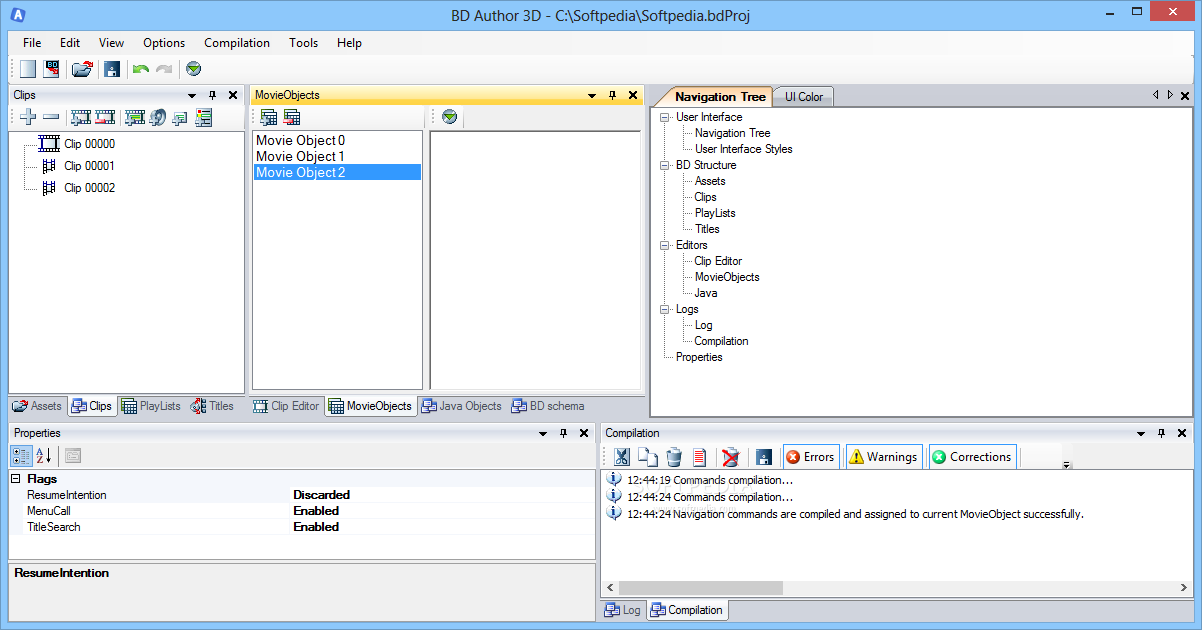Open the Tools menu
Viewport: 1202px width, 630px height.
coord(303,43)
